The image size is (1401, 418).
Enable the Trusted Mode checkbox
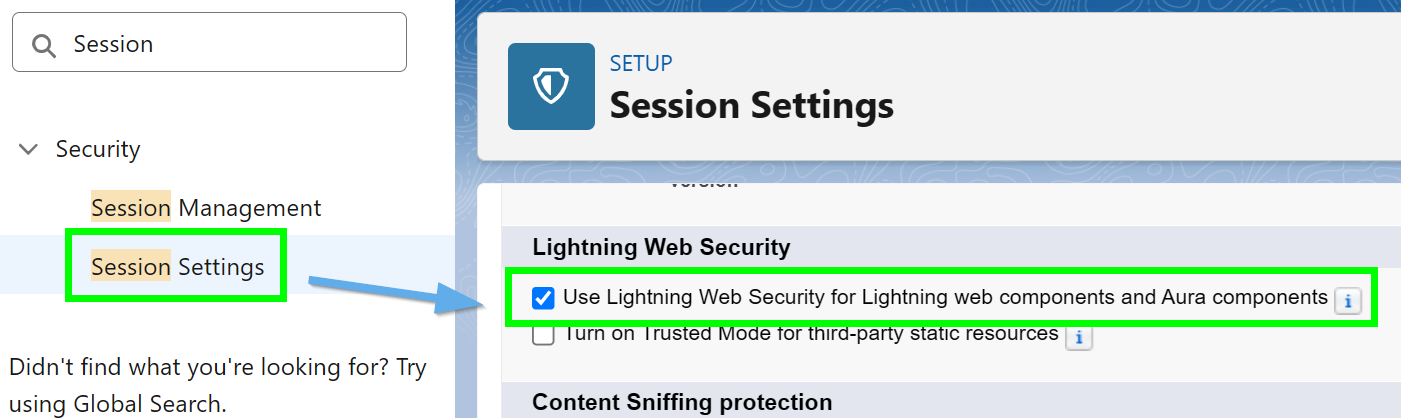pyautogui.click(x=544, y=335)
